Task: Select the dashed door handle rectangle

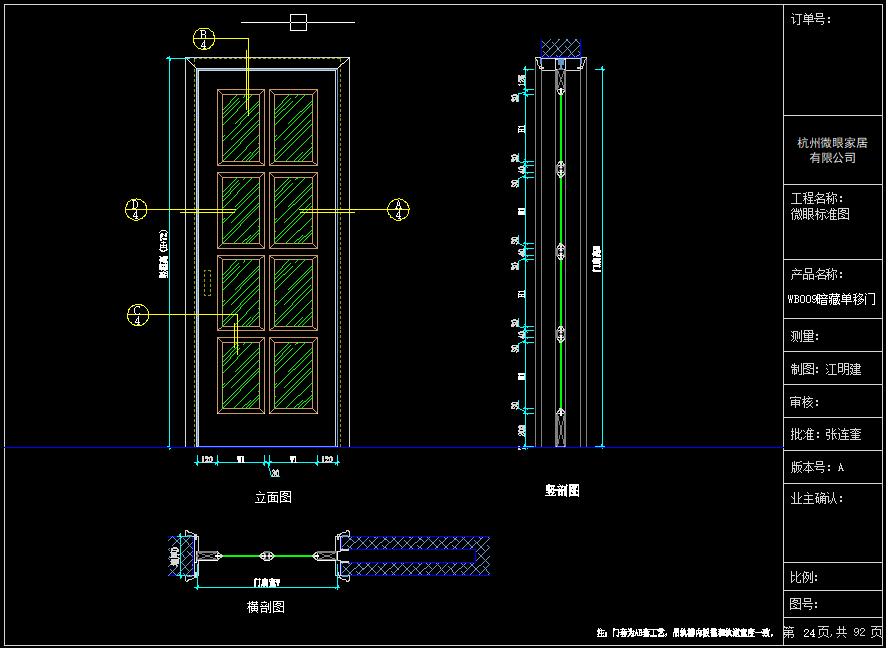Action: coord(207,282)
